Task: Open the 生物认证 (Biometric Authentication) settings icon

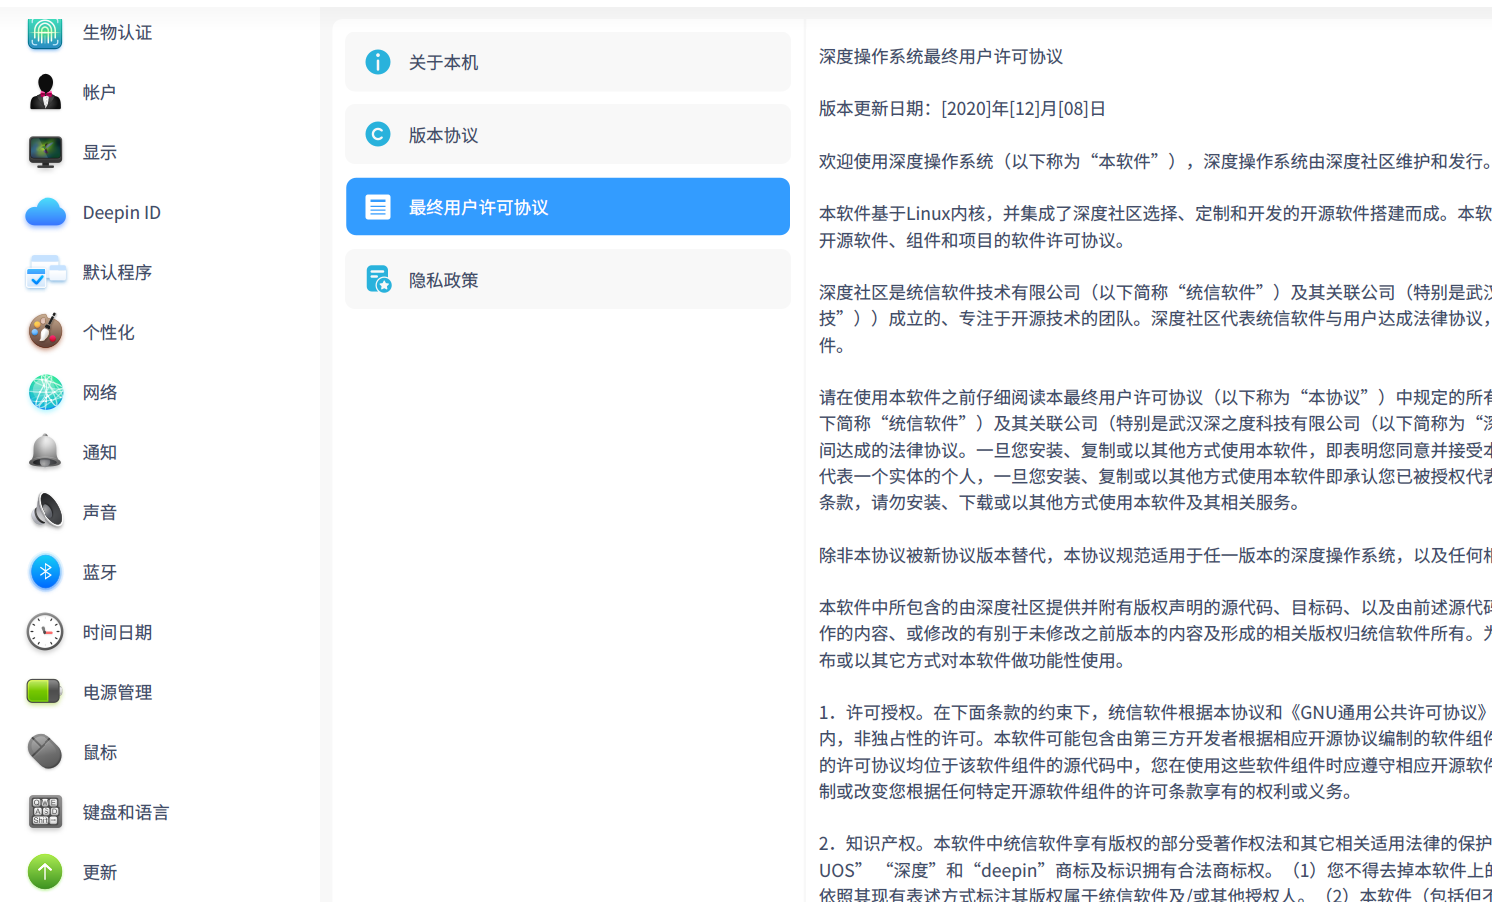Action: [x=45, y=32]
